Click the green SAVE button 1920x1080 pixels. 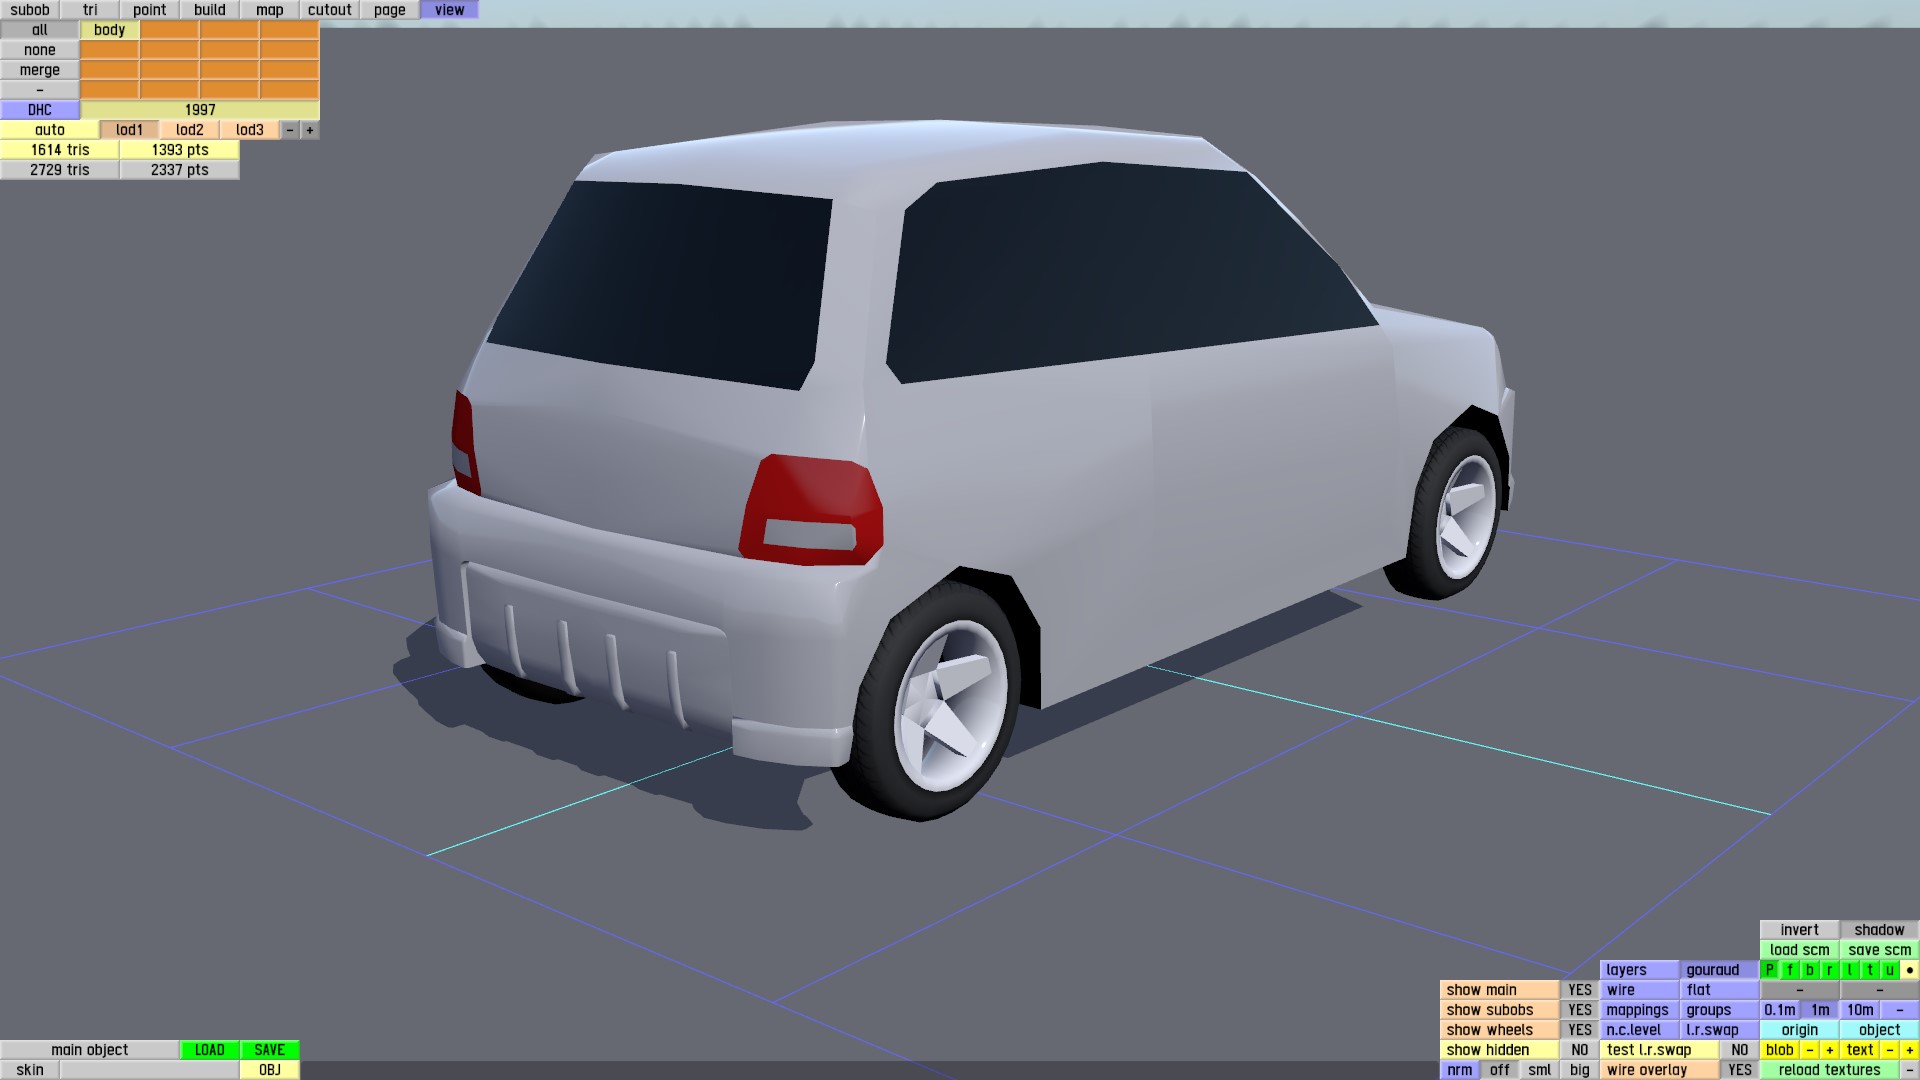tap(269, 1050)
